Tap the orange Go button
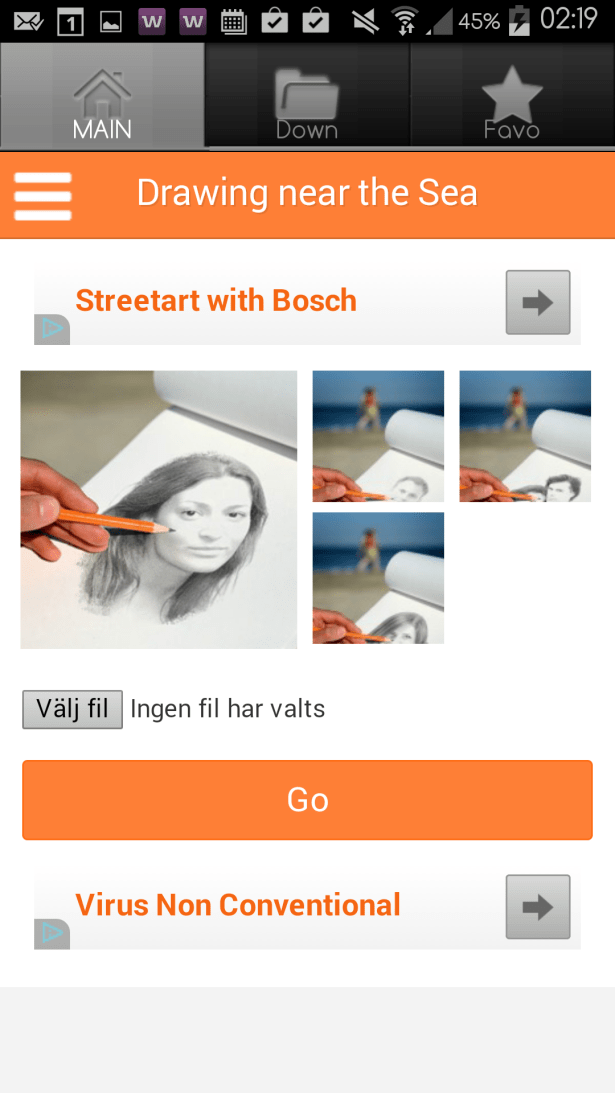This screenshot has height=1093, width=615. pos(308,800)
